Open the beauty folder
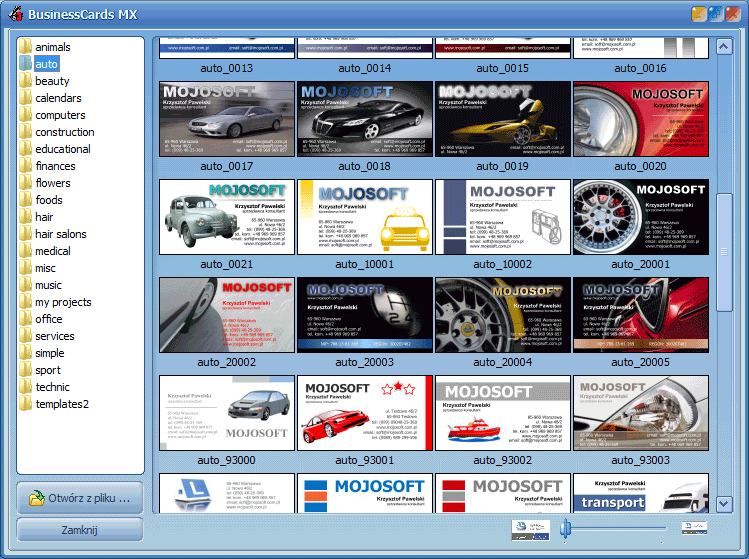This screenshot has width=749, height=559. point(52,81)
